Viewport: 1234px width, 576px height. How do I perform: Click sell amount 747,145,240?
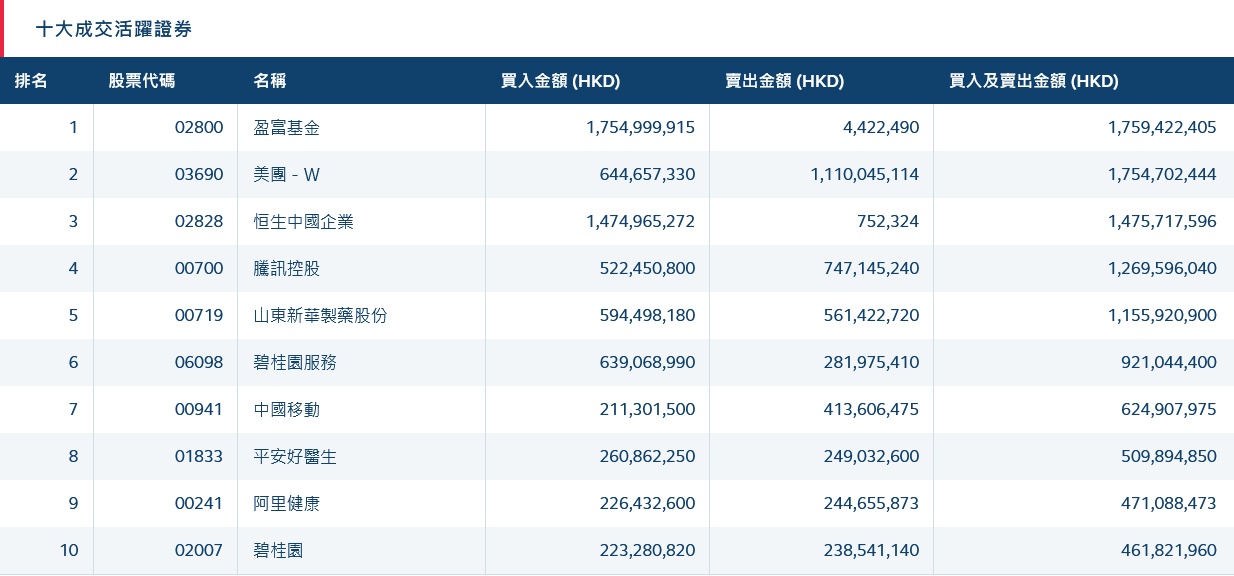[x=871, y=269]
